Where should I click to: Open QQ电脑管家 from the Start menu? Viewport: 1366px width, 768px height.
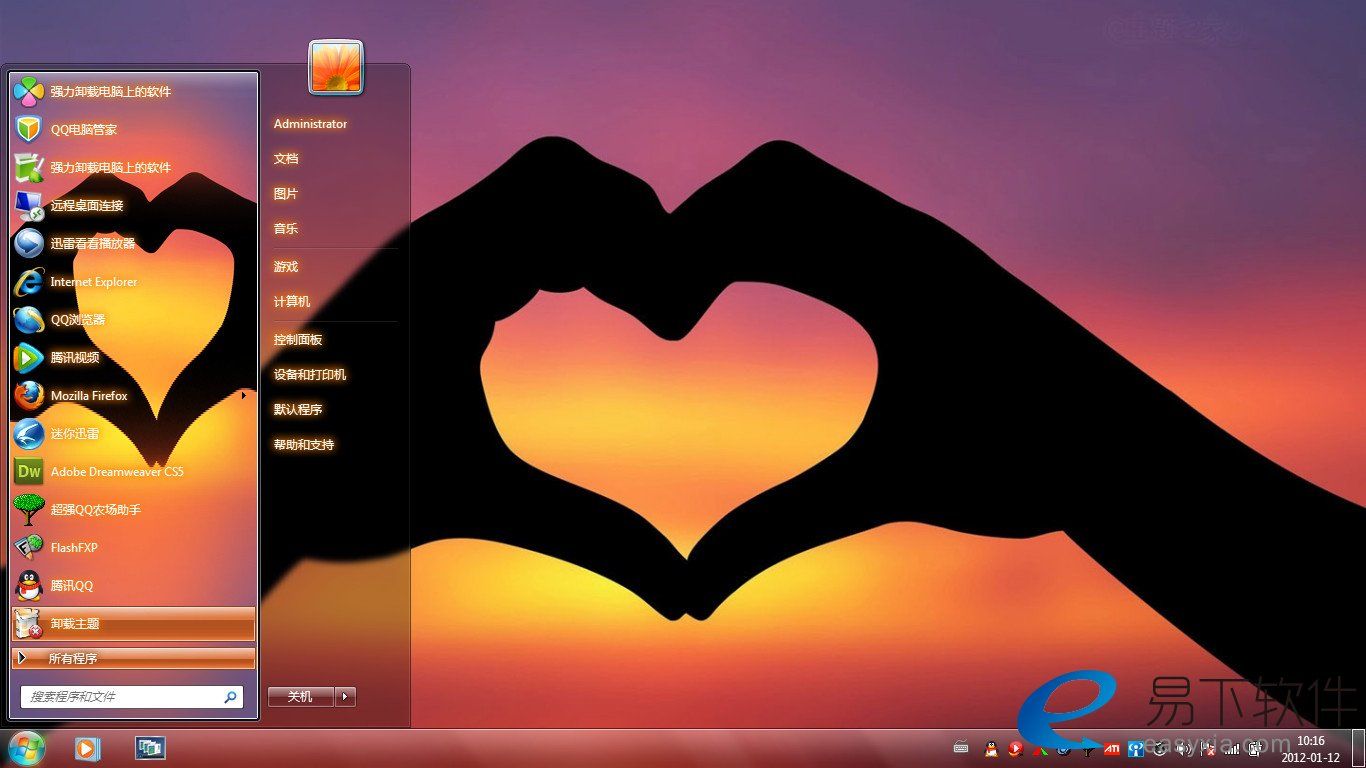(133, 130)
